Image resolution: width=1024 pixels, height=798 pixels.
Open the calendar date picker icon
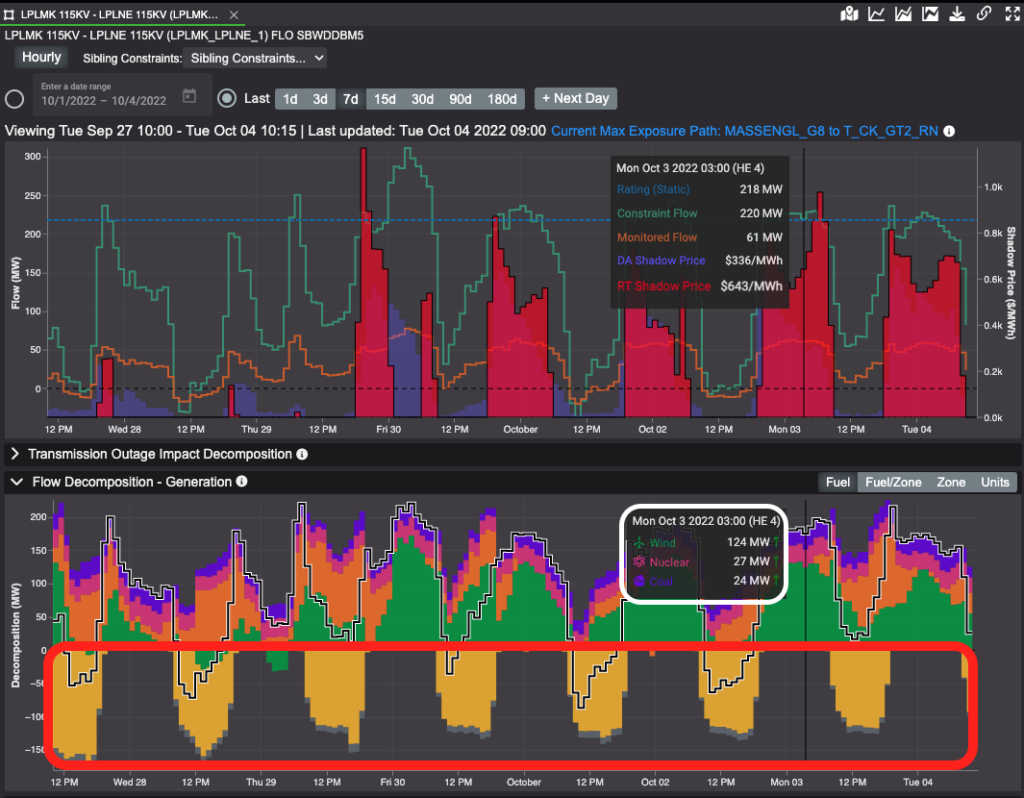[189, 97]
